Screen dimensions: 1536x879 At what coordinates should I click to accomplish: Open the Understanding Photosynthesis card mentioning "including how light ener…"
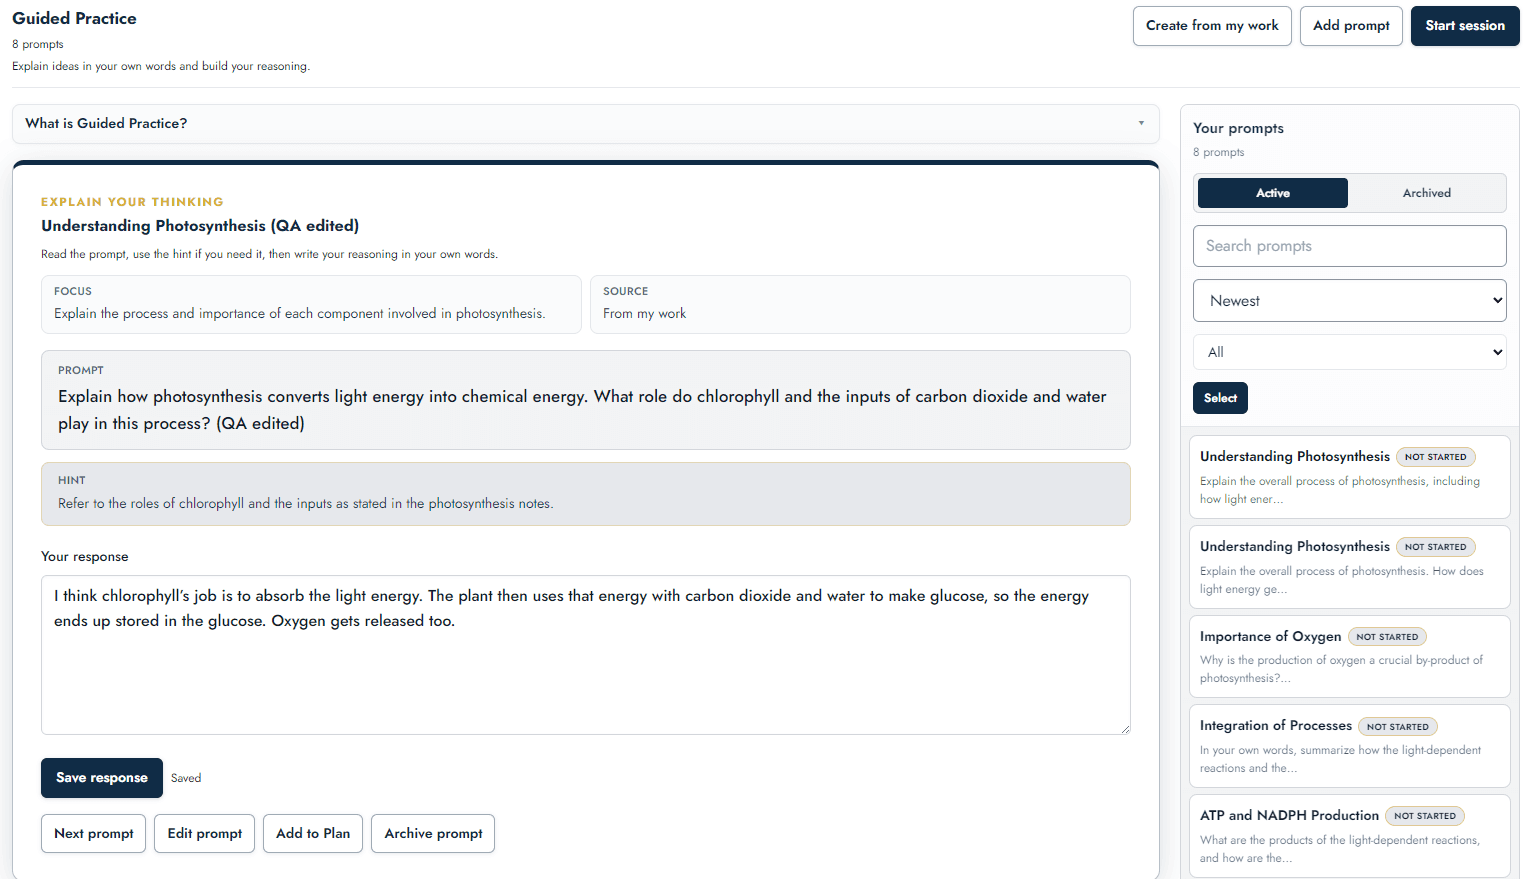[1349, 477]
